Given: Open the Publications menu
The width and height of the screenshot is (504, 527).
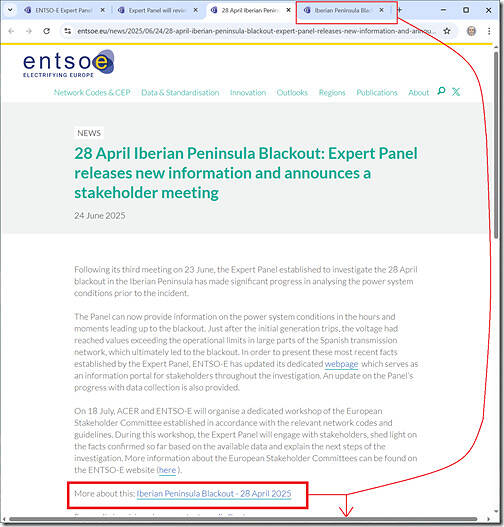Looking at the screenshot, I should point(377,92).
